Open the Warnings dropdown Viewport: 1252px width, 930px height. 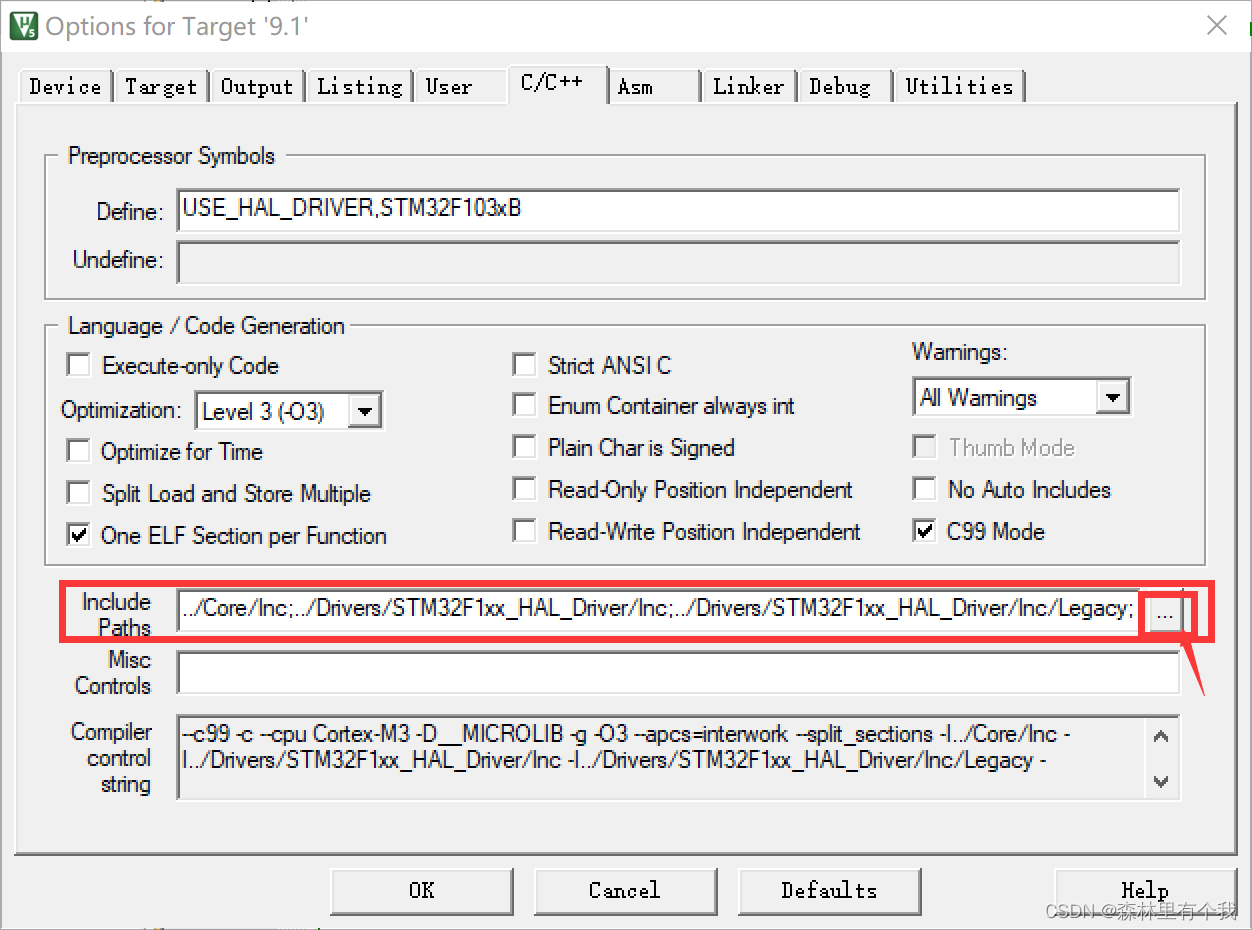click(1112, 397)
